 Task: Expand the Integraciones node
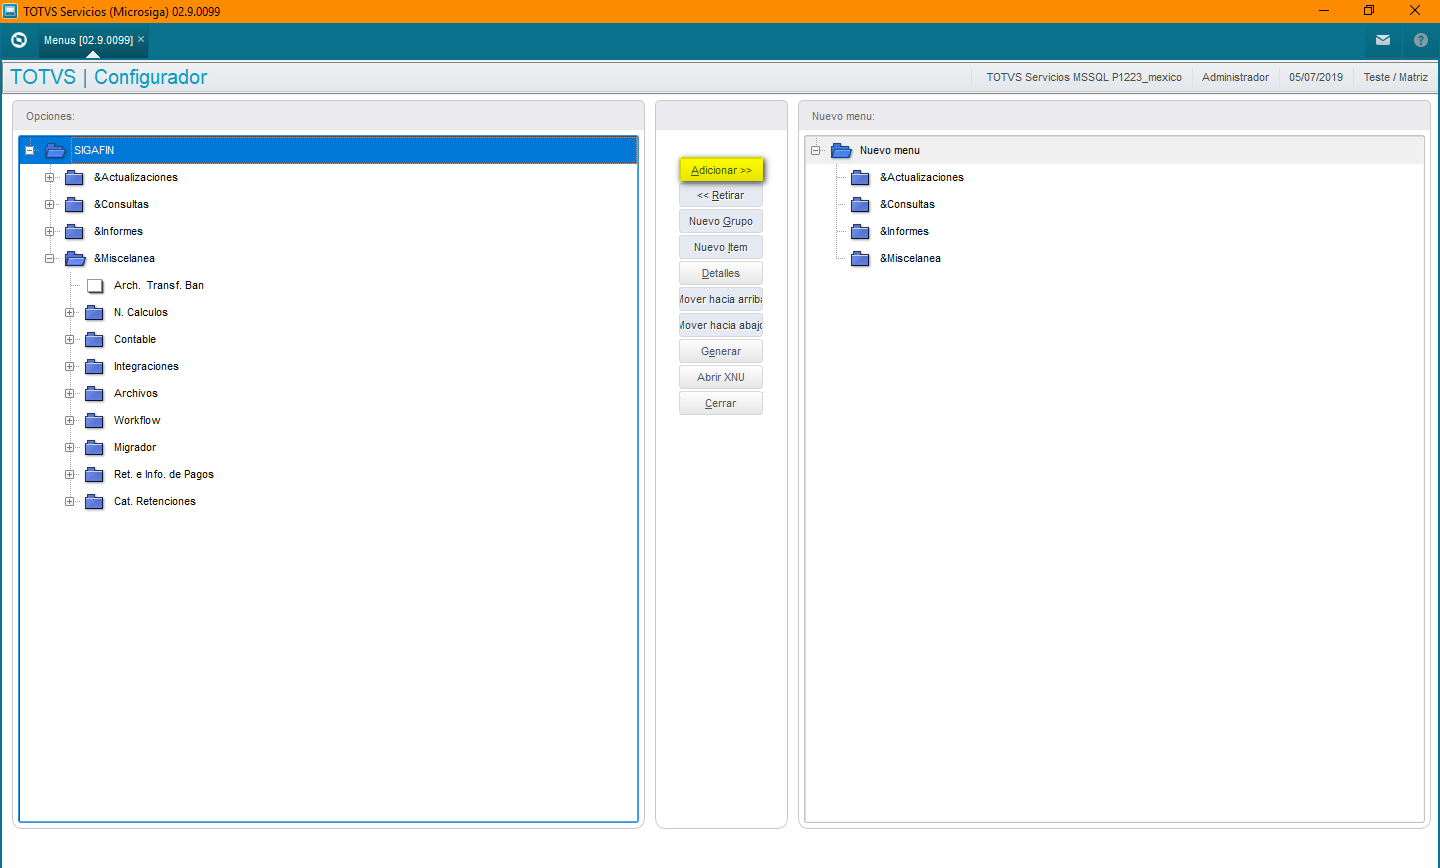(x=70, y=366)
